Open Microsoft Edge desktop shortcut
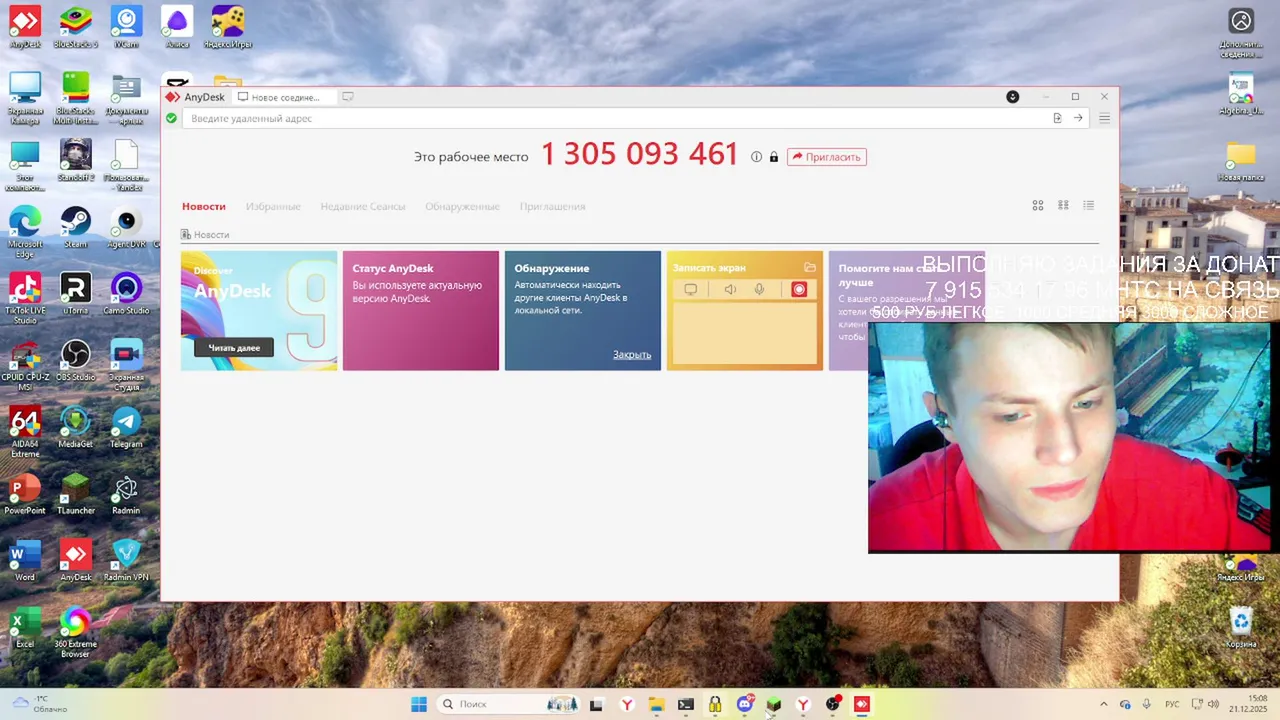Screen dimensions: 1280x720 25,232
